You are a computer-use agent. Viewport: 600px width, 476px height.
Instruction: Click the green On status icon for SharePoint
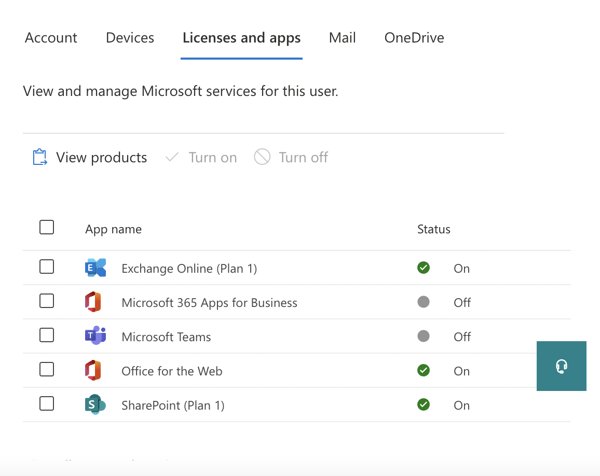[x=424, y=404]
